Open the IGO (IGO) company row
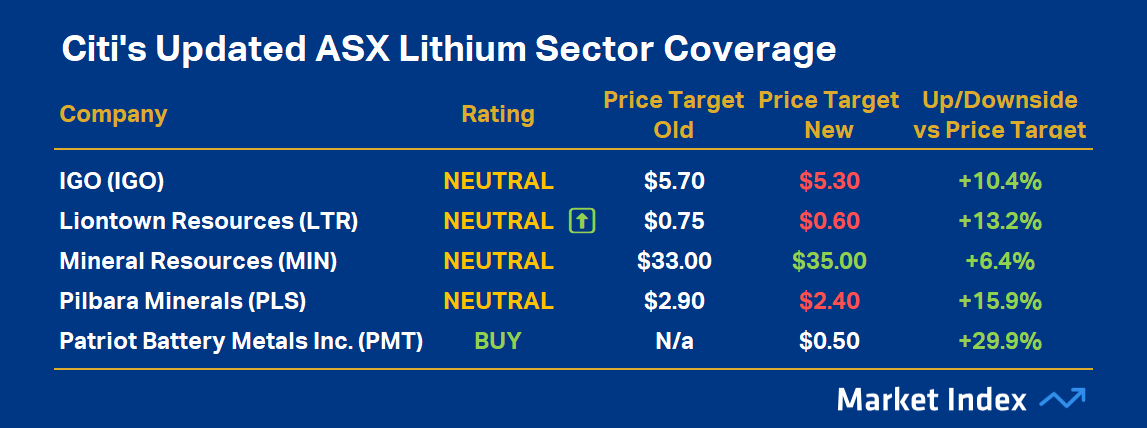The width and height of the screenshot is (1147, 428). pos(111,181)
